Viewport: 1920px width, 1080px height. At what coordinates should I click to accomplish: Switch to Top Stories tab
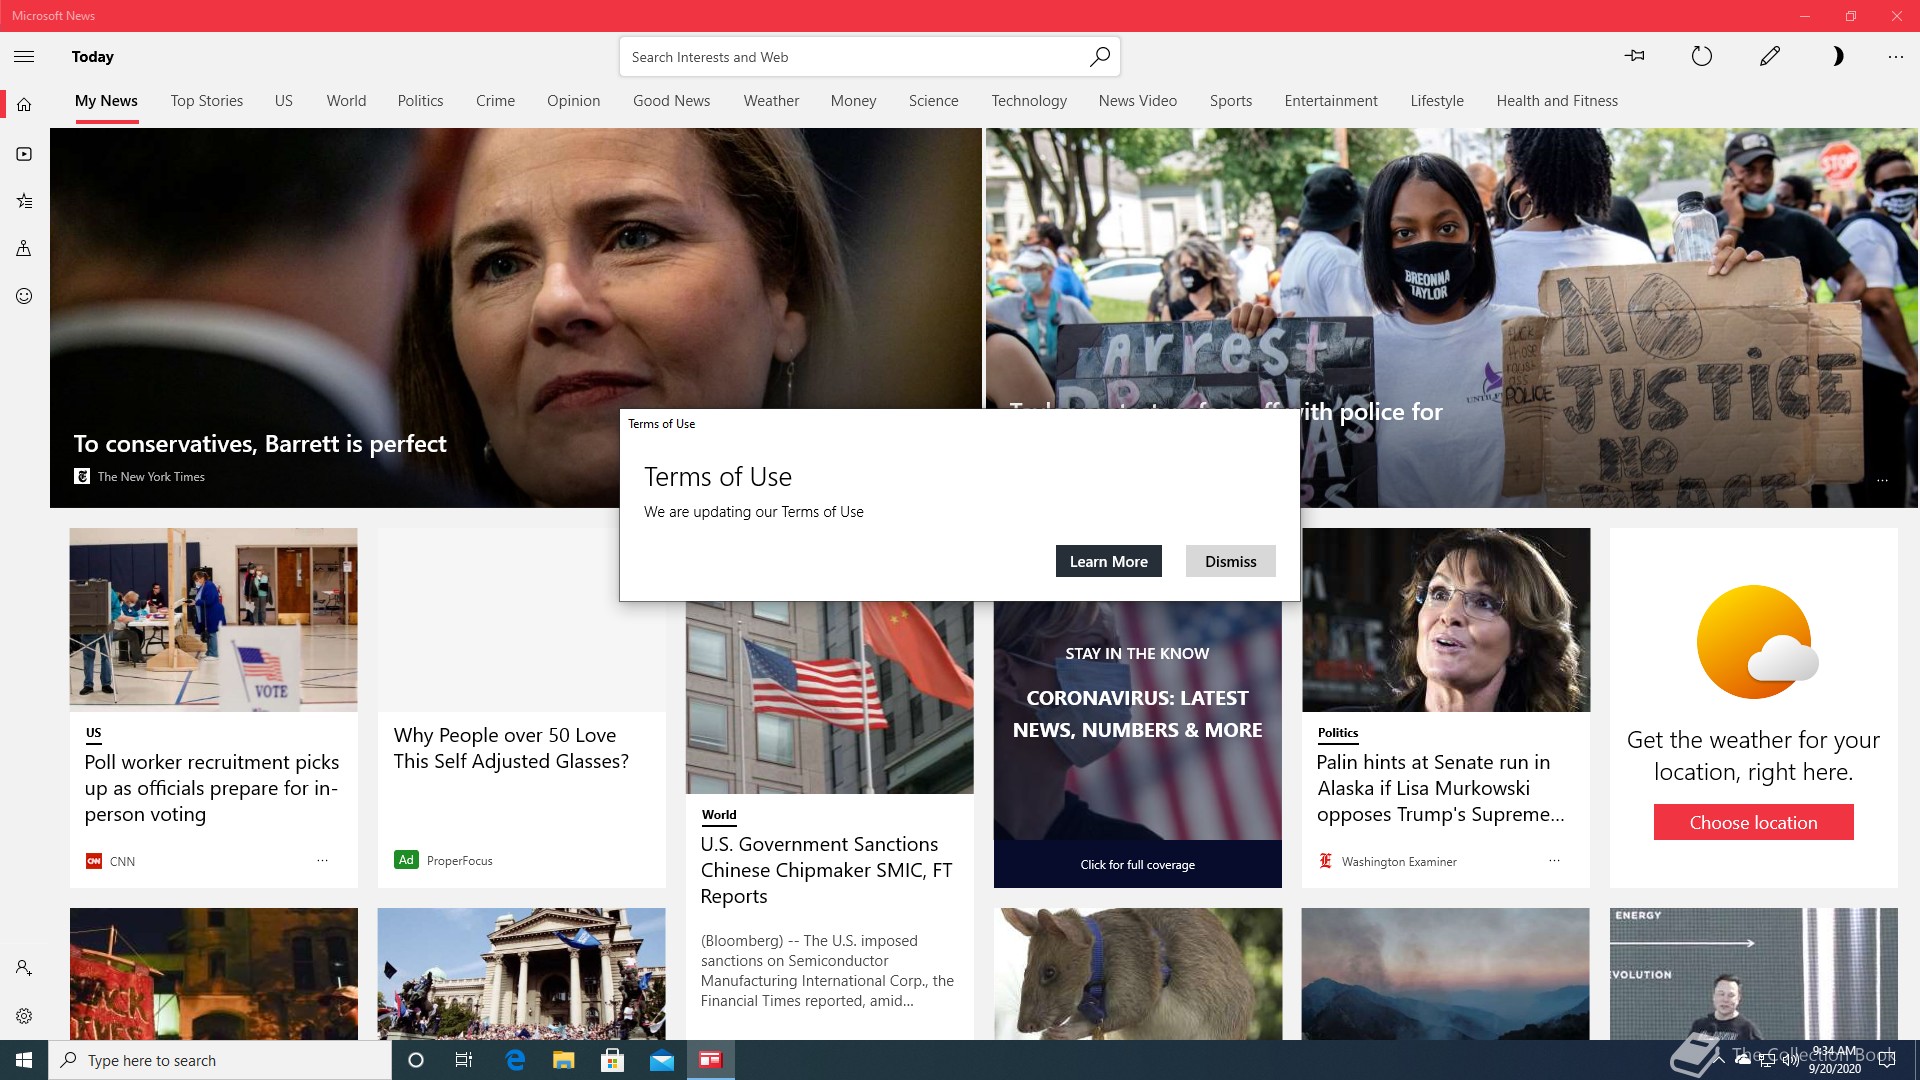(207, 101)
